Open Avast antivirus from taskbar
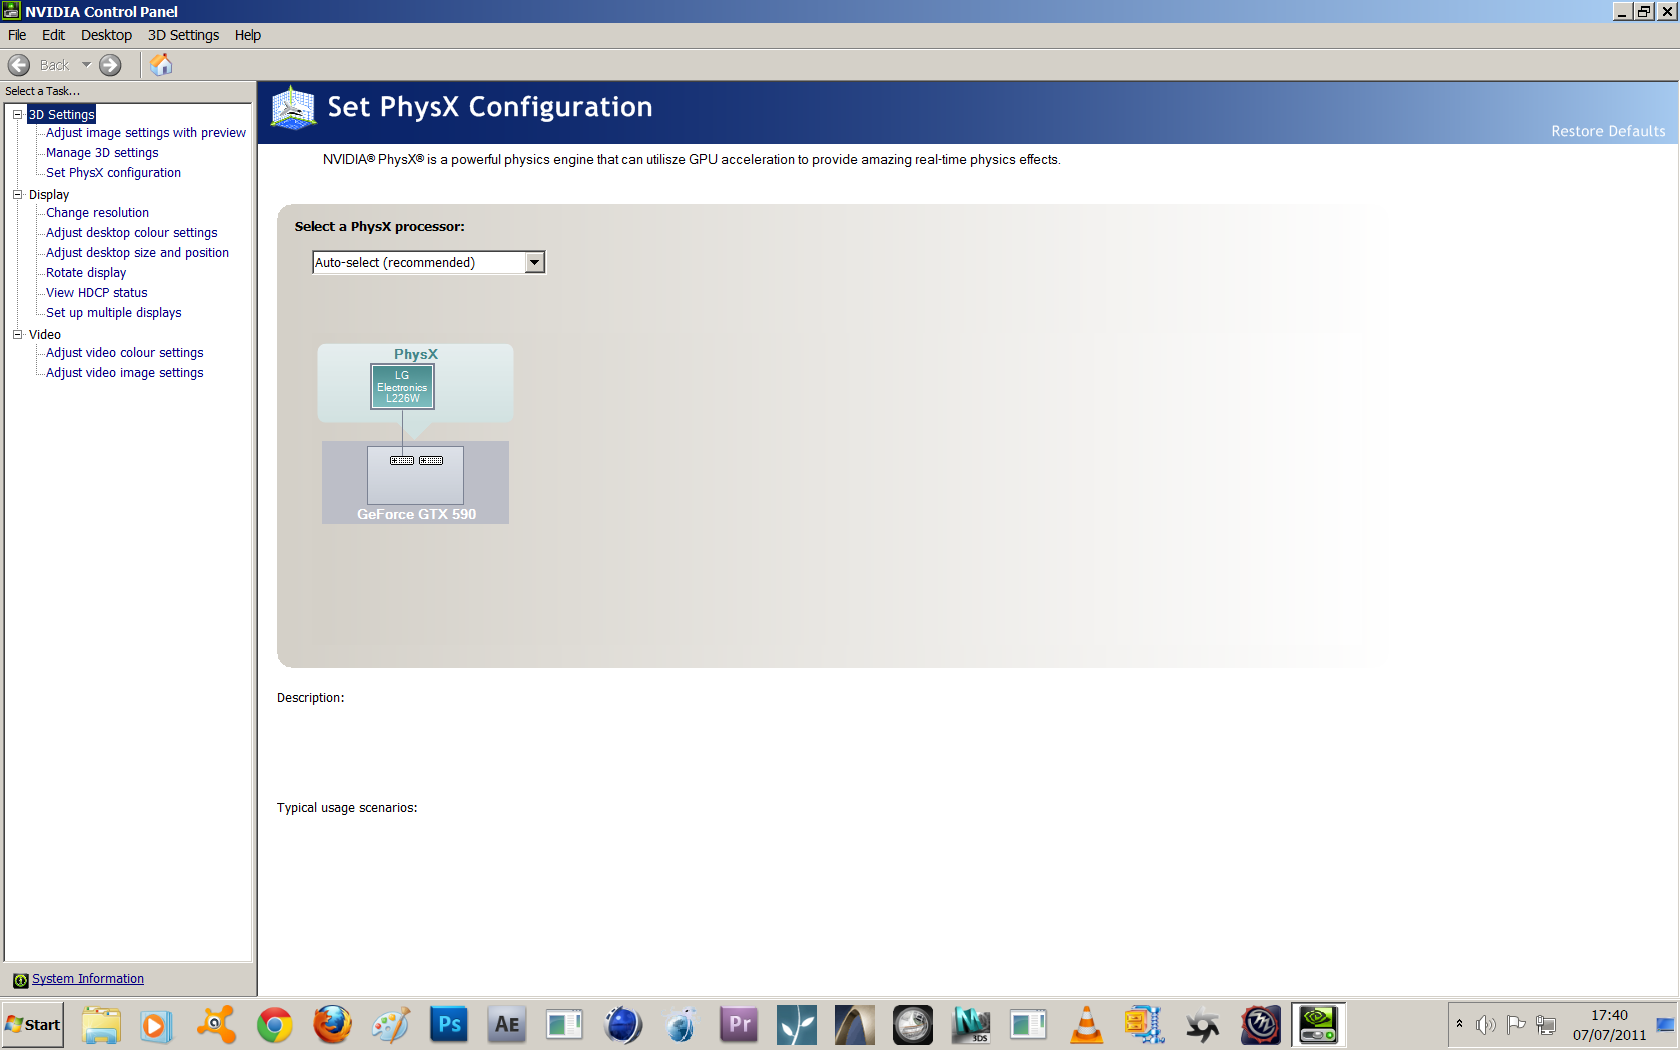This screenshot has height=1050, width=1680. [x=216, y=1025]
